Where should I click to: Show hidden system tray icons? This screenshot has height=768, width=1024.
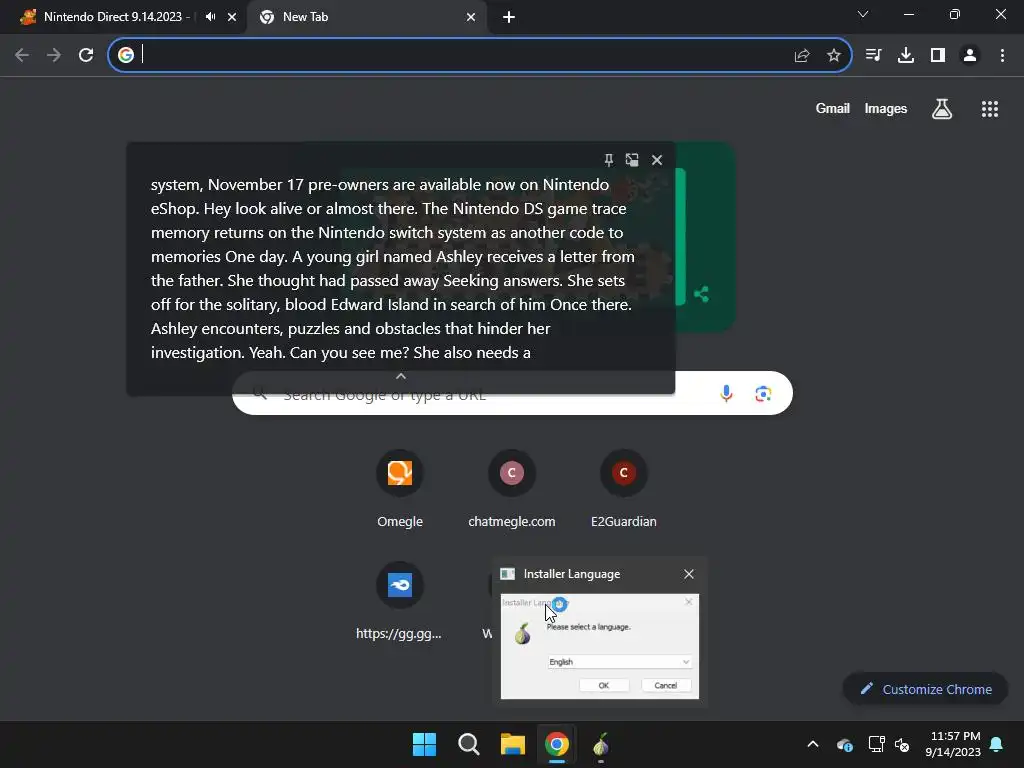pos(813,744)
